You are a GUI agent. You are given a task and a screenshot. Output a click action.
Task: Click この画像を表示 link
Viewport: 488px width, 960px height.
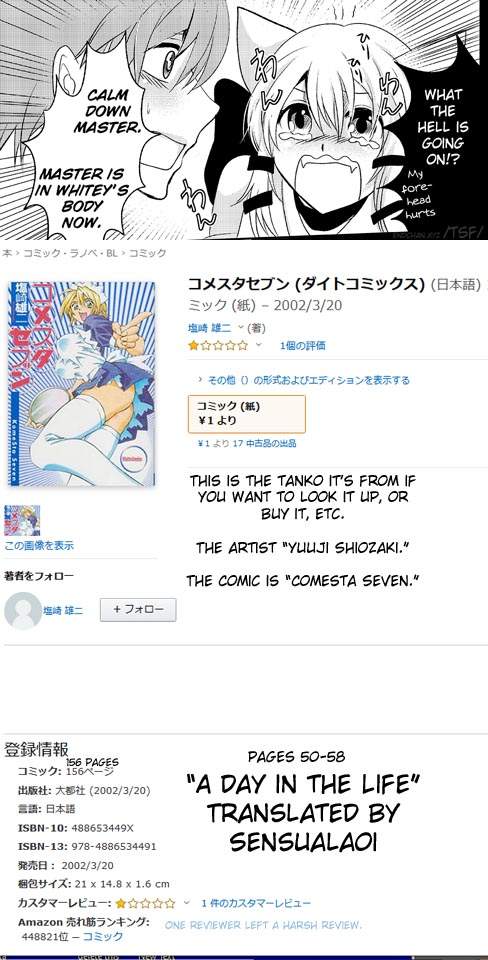pyautogui.click(x=39, y=546)
